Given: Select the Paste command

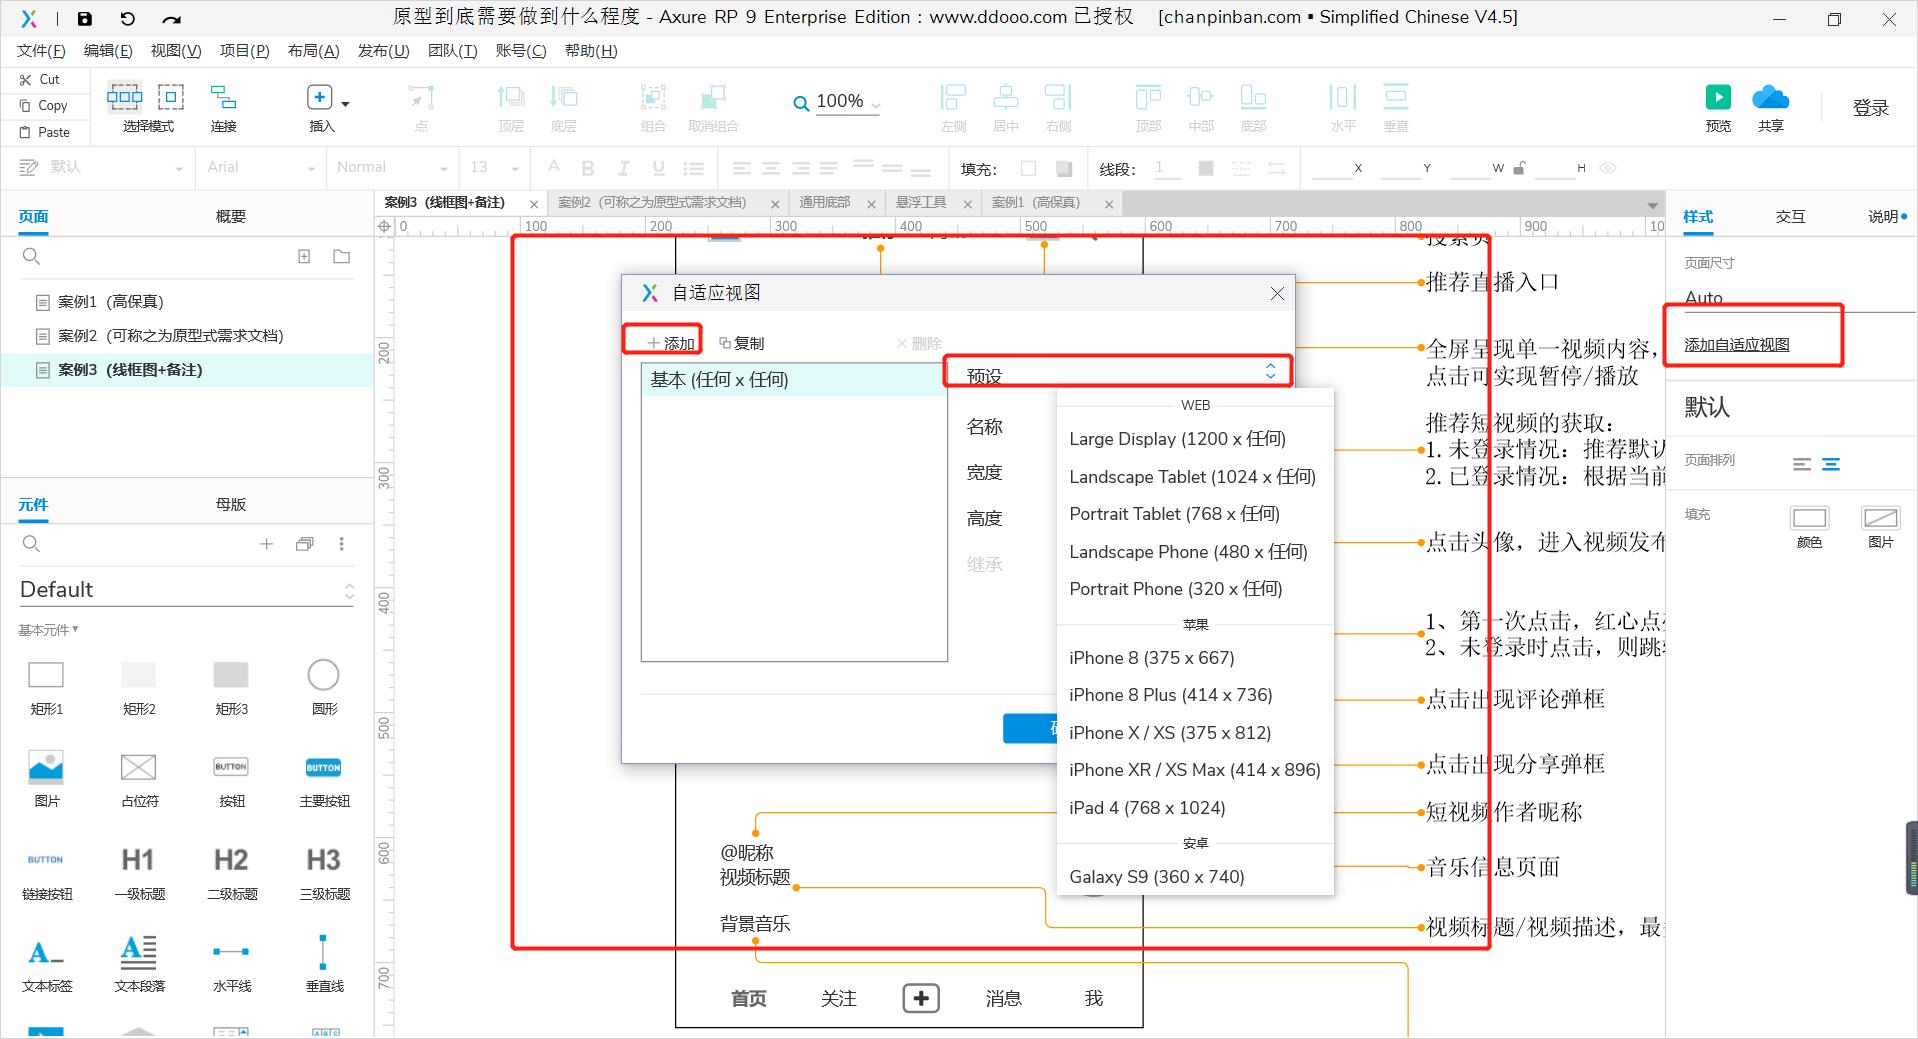Looking at the screenshot, I should pyautogui.click(x=45, y=132).
